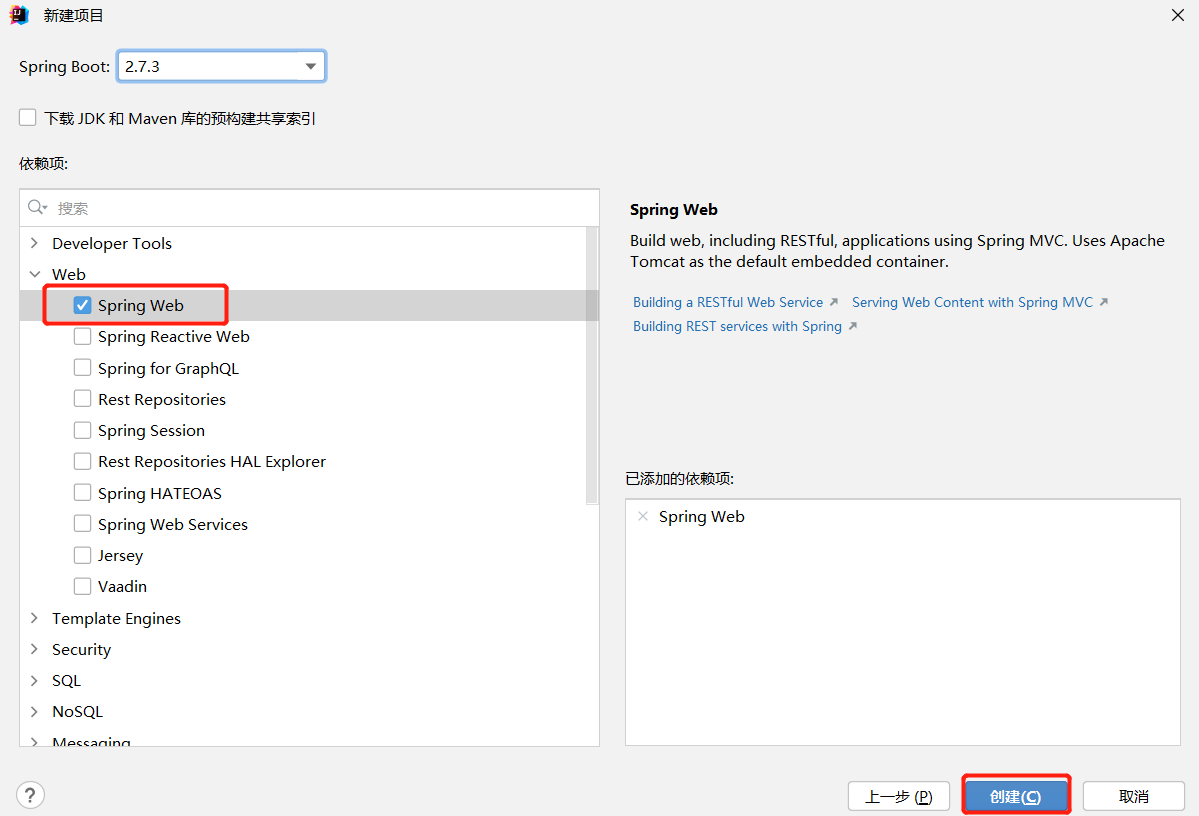1199x816 pixels.
Task: Click the Create (创建) button
Action: [1015, 796]
